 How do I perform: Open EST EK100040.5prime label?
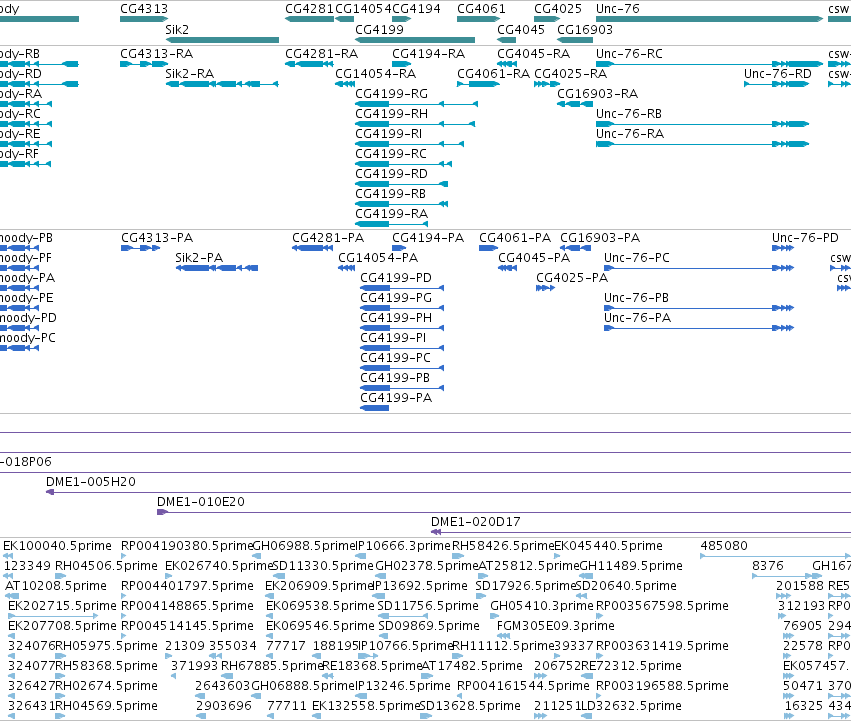pyautogui.click(x=58, y=546)
